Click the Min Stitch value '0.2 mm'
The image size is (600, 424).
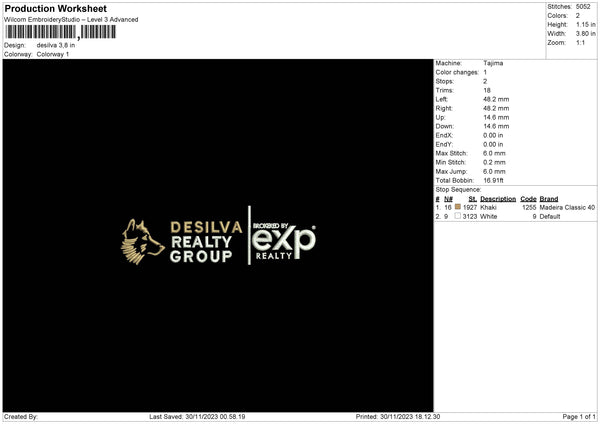click(x=494, y=162)
